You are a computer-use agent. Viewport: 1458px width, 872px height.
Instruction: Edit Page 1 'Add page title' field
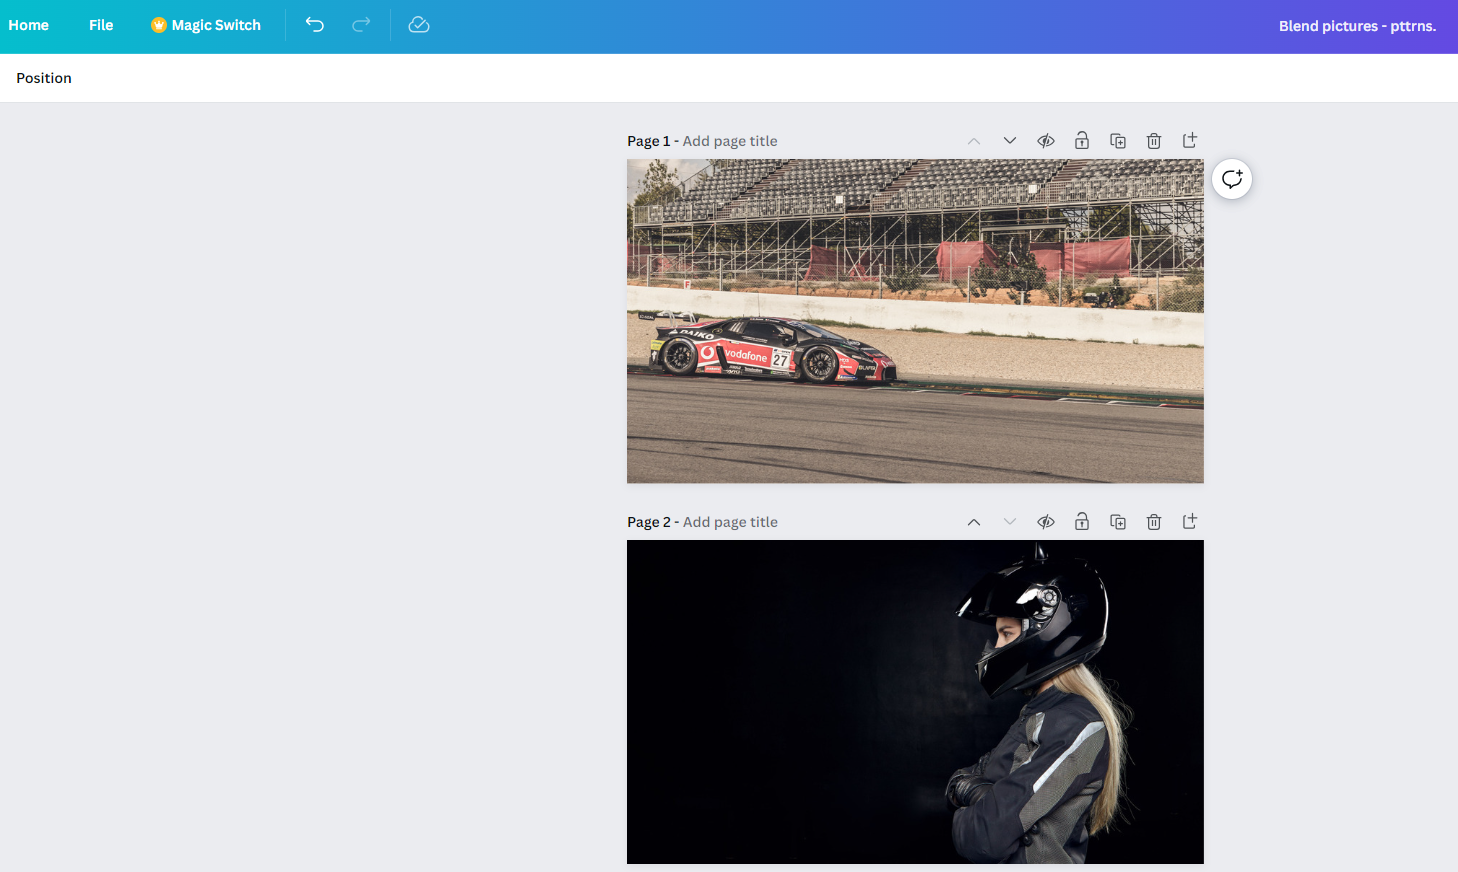click(x=730, y=141)
